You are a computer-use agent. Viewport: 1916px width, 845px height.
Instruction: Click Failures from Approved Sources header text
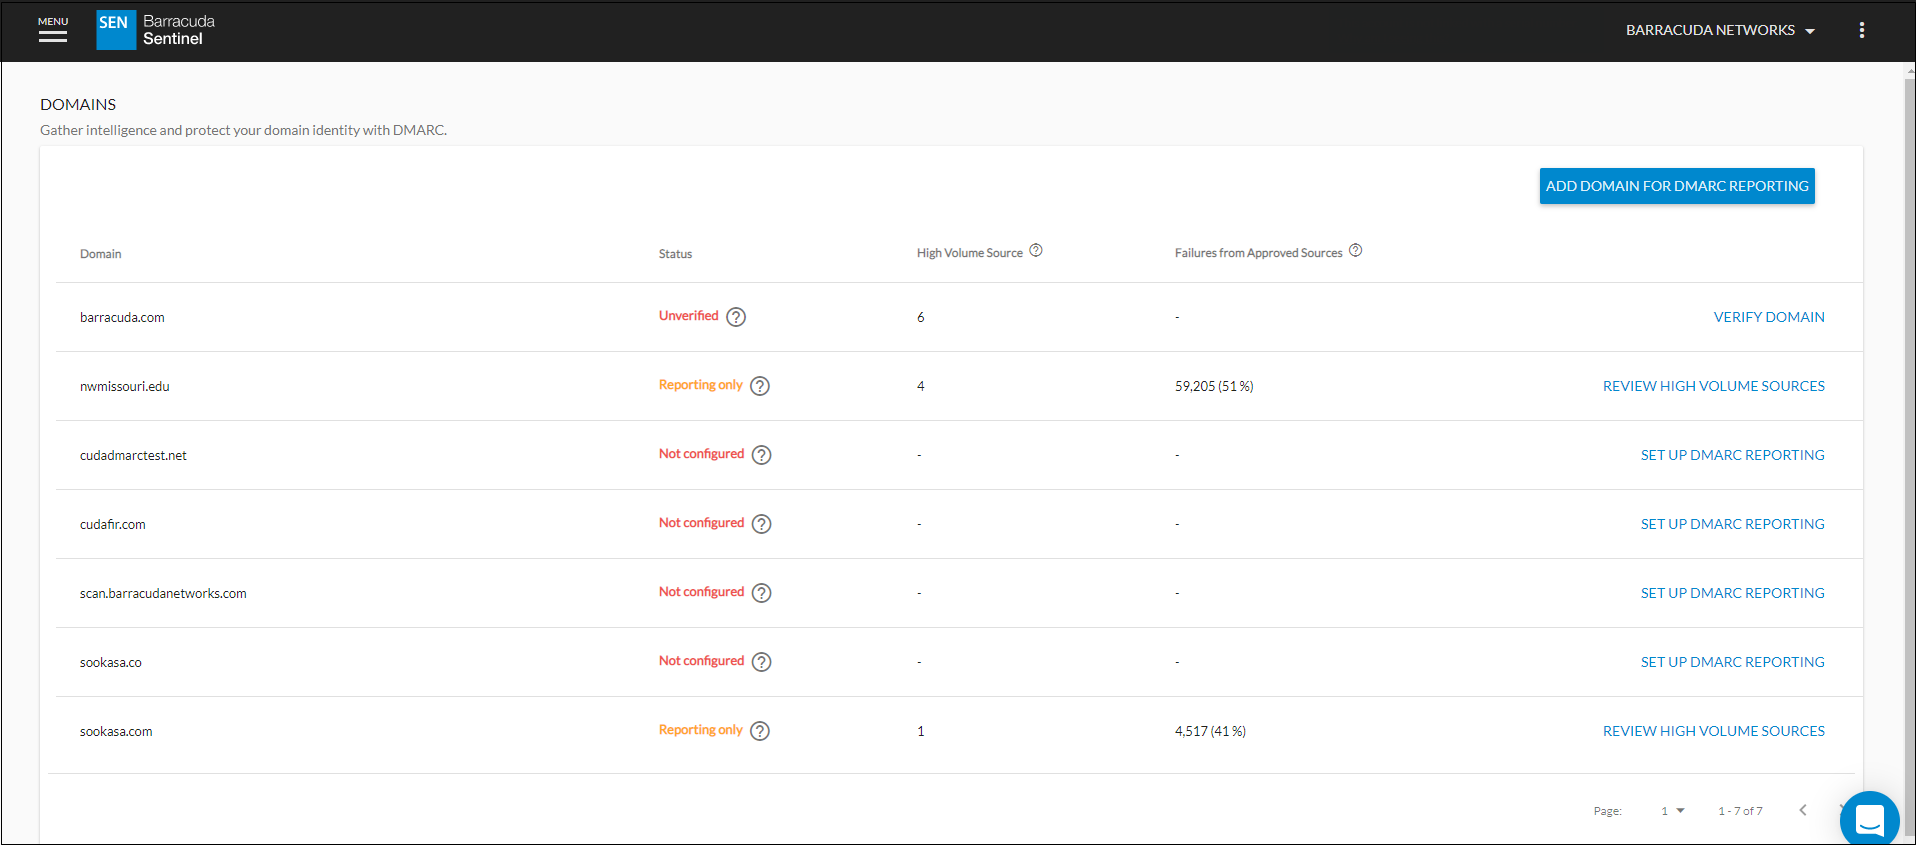(1258, 253)
